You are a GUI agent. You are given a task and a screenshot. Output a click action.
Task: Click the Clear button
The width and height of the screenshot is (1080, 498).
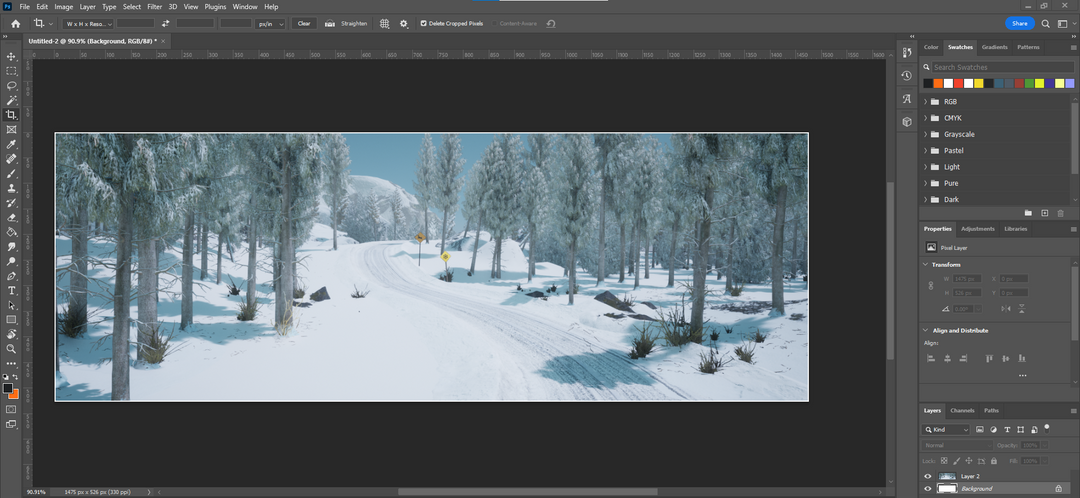pyautogui.click(x=304, y=23)
